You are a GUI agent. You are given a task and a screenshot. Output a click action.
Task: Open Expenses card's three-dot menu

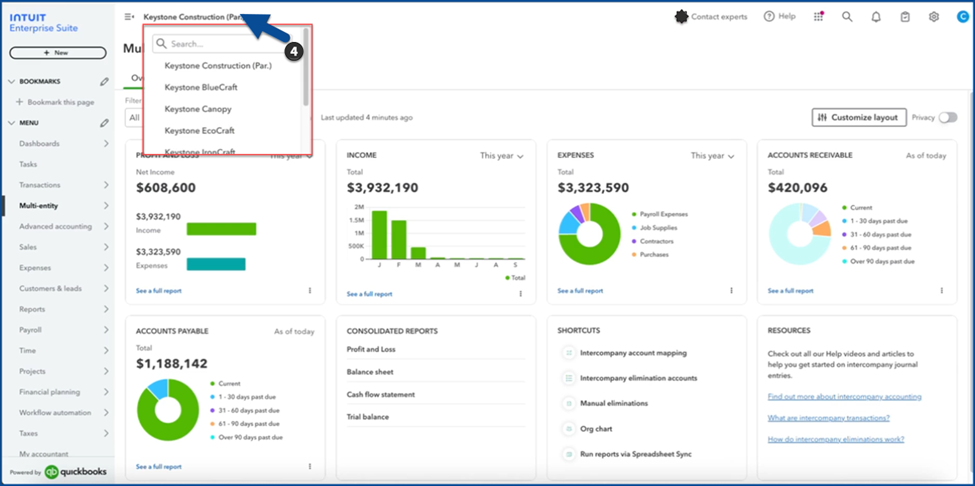731,290
